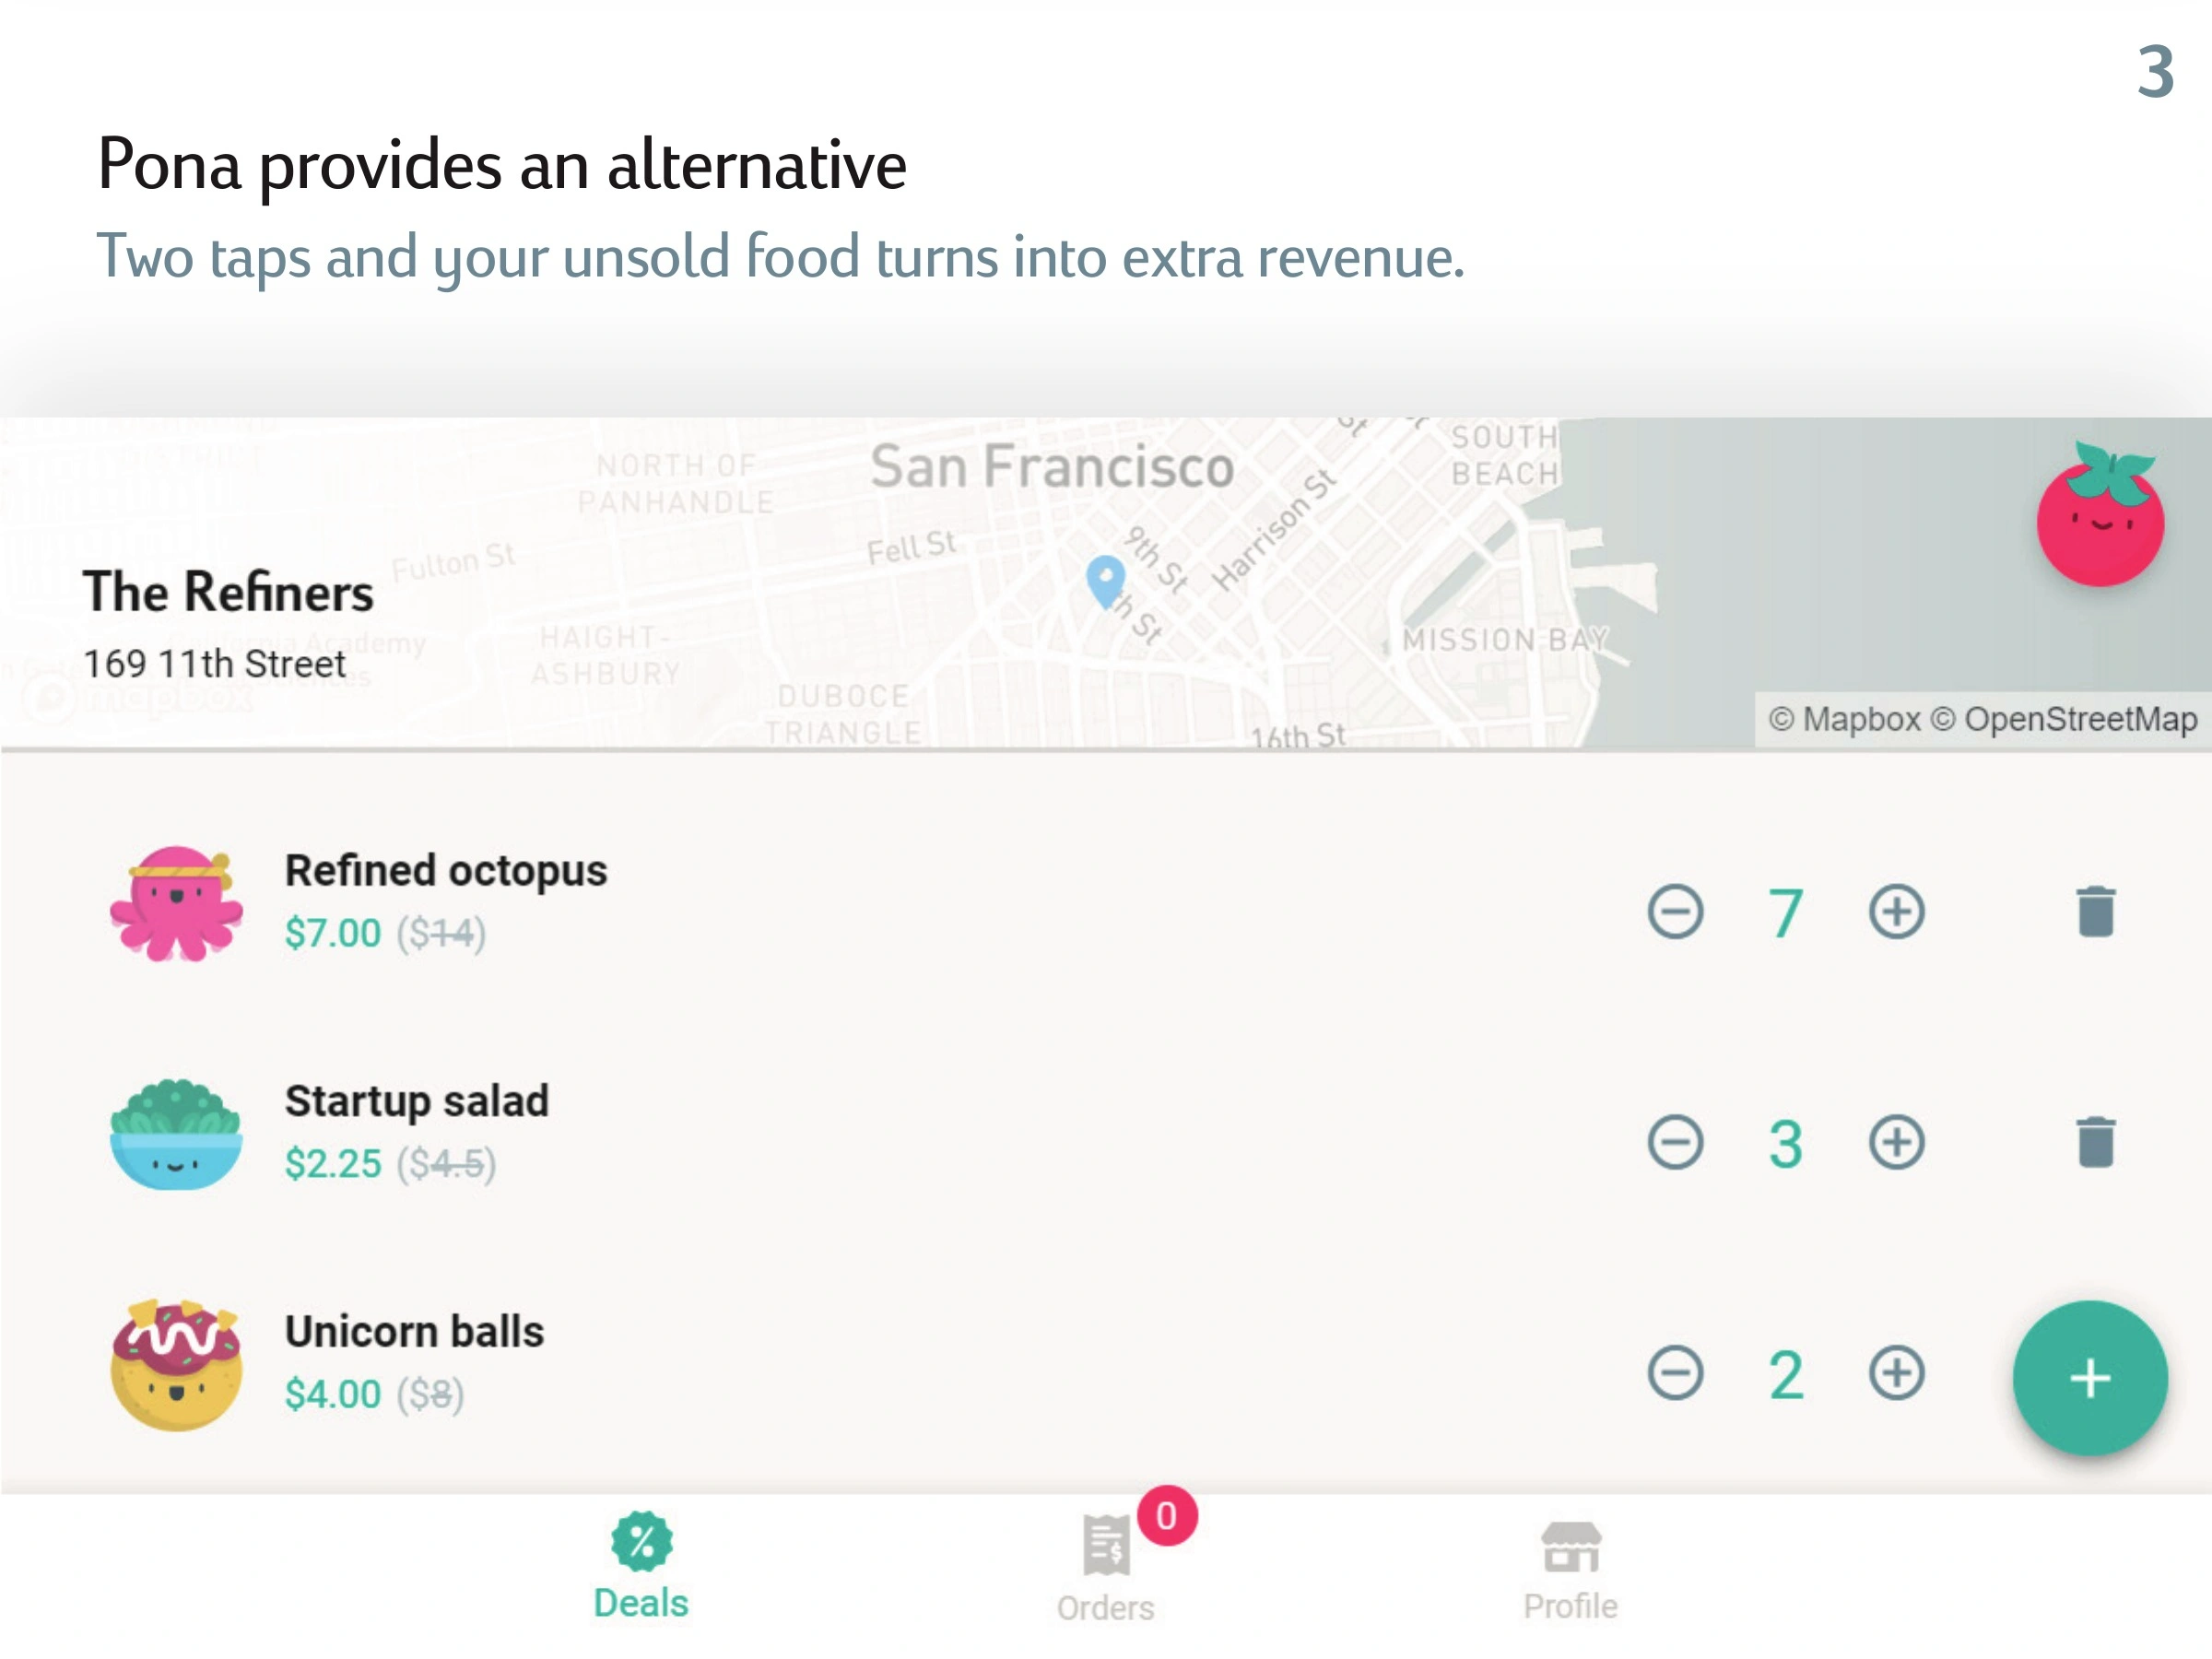Select the Unicorn balls deal name
Screen dimensions: 2212x1659
[414, 1331]
